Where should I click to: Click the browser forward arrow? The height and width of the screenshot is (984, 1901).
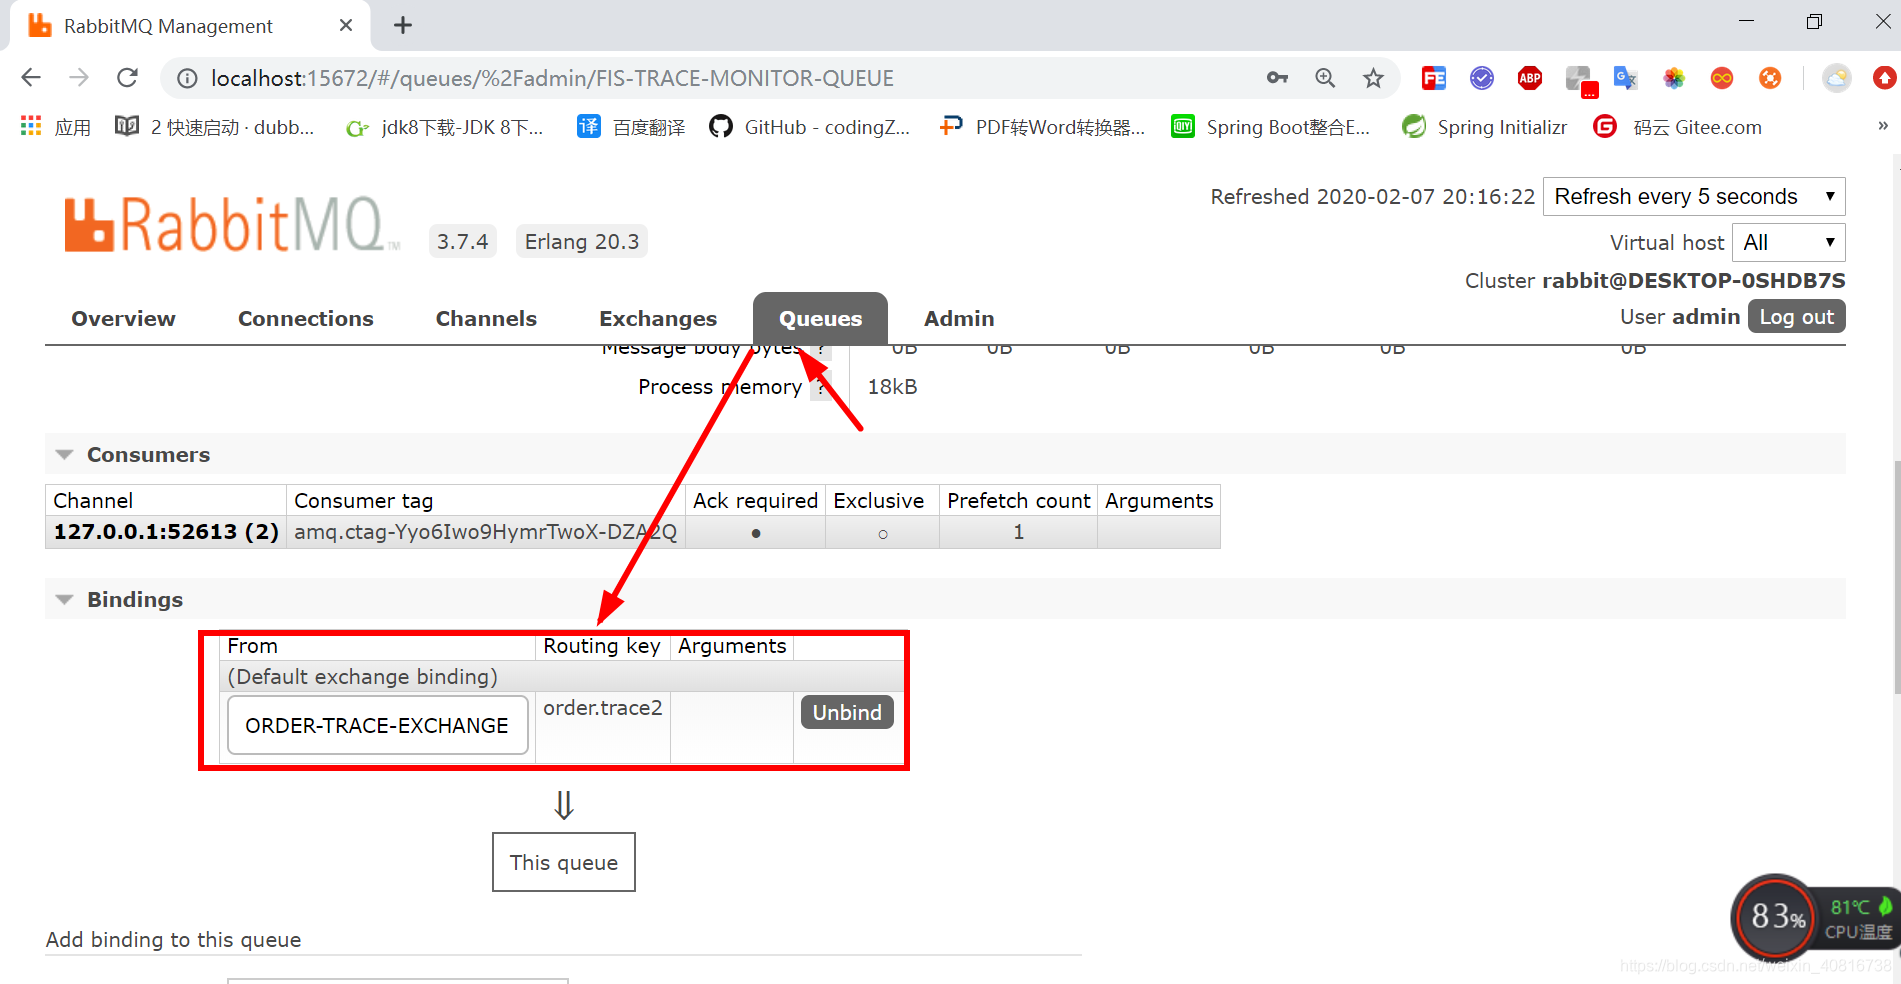pos(79,78)
